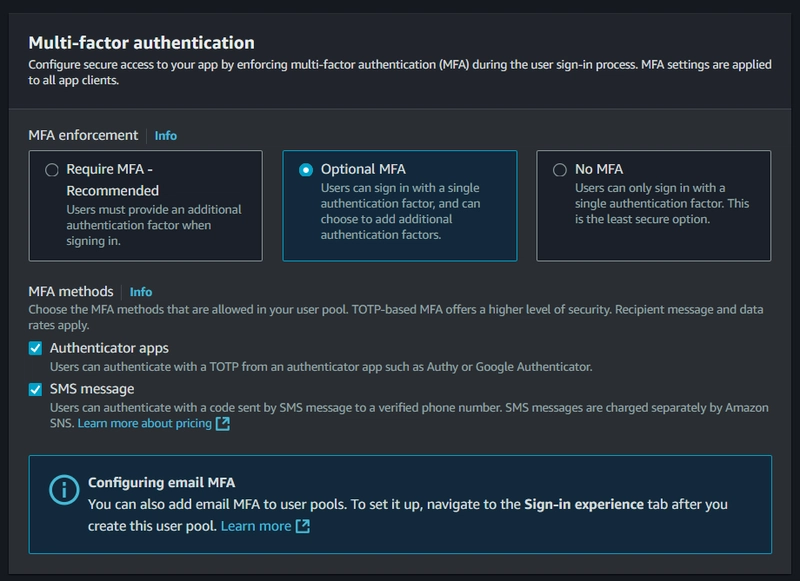Click the Configuring email MFA title
This screenshot has width=800, height=581.
click(161, 483)
